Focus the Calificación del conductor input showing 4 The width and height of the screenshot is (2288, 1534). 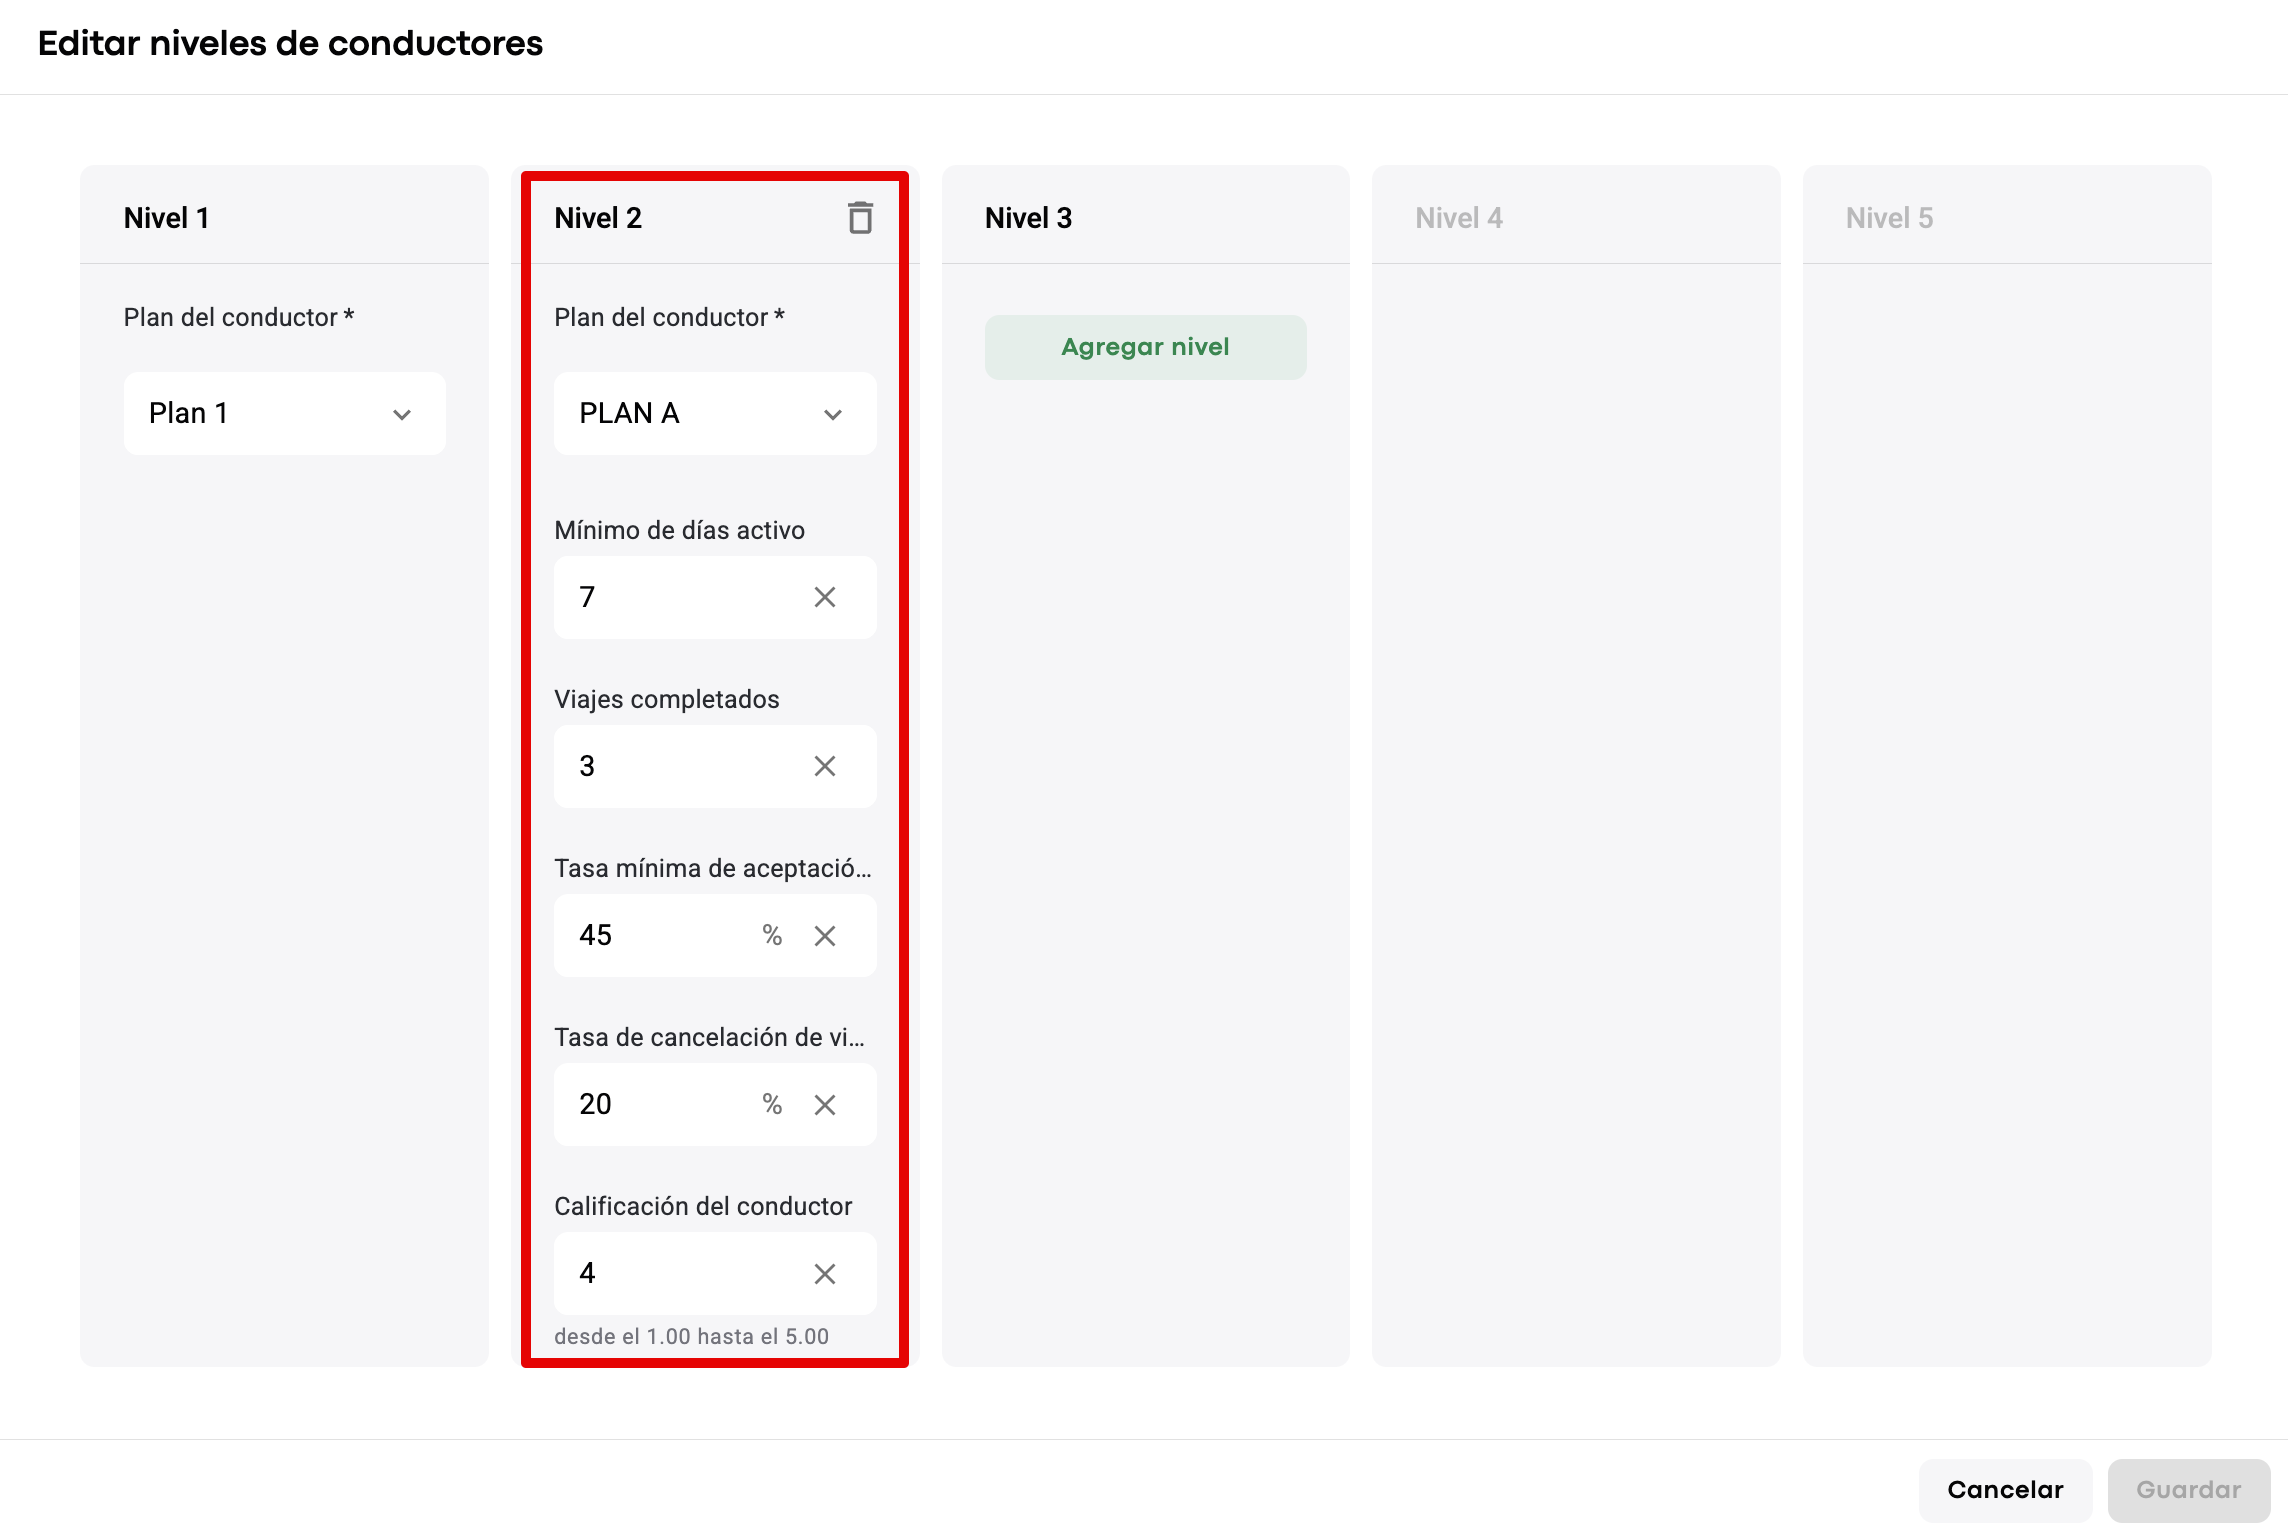pyautogui.click(x=680, y=1273)
